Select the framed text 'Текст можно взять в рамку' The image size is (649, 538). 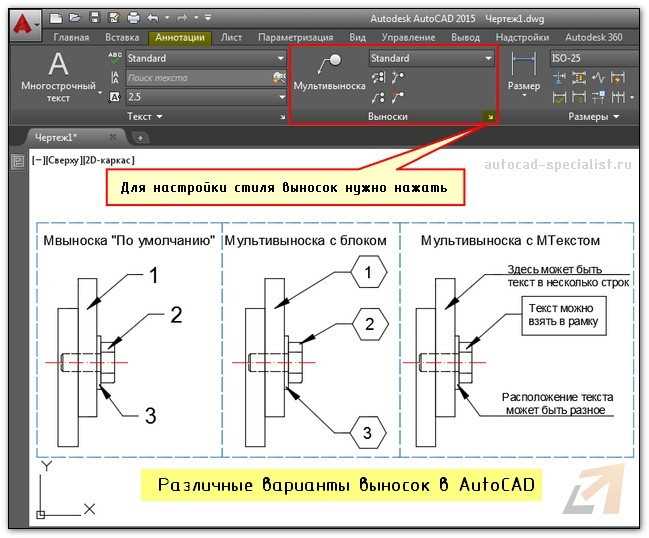tap(564, 315)
